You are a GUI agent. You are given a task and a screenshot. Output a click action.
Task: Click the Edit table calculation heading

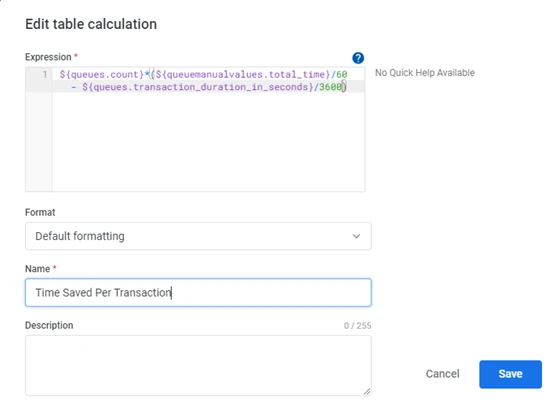click(x=91, y=24)
